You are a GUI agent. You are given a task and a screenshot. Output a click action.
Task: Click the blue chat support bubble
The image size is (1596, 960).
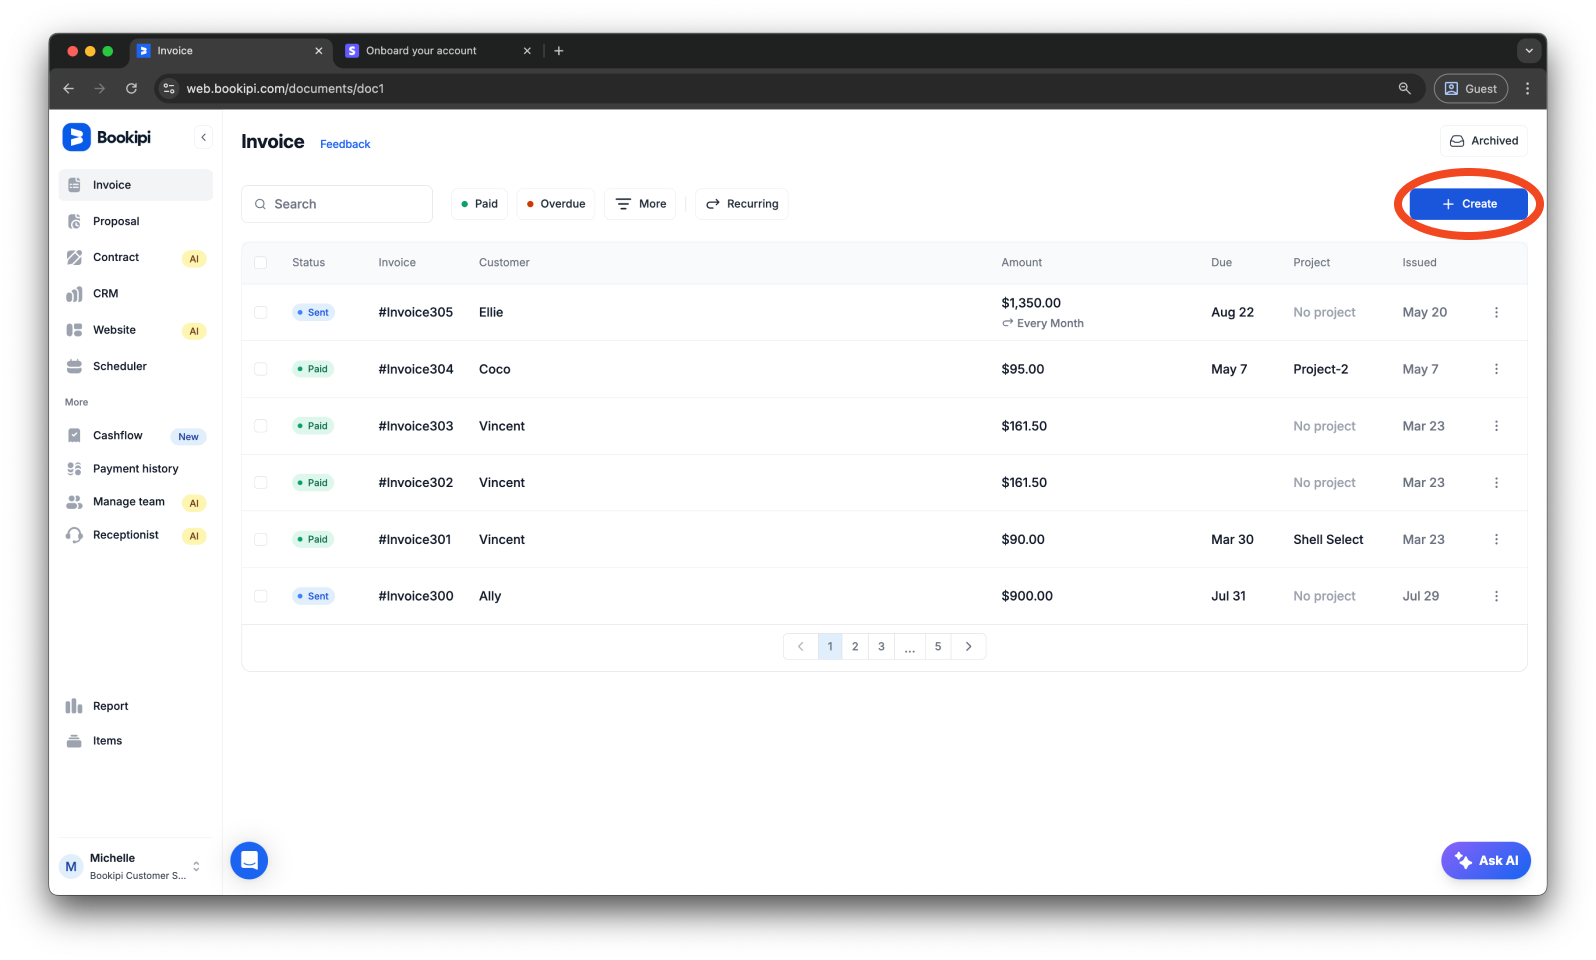249,860
